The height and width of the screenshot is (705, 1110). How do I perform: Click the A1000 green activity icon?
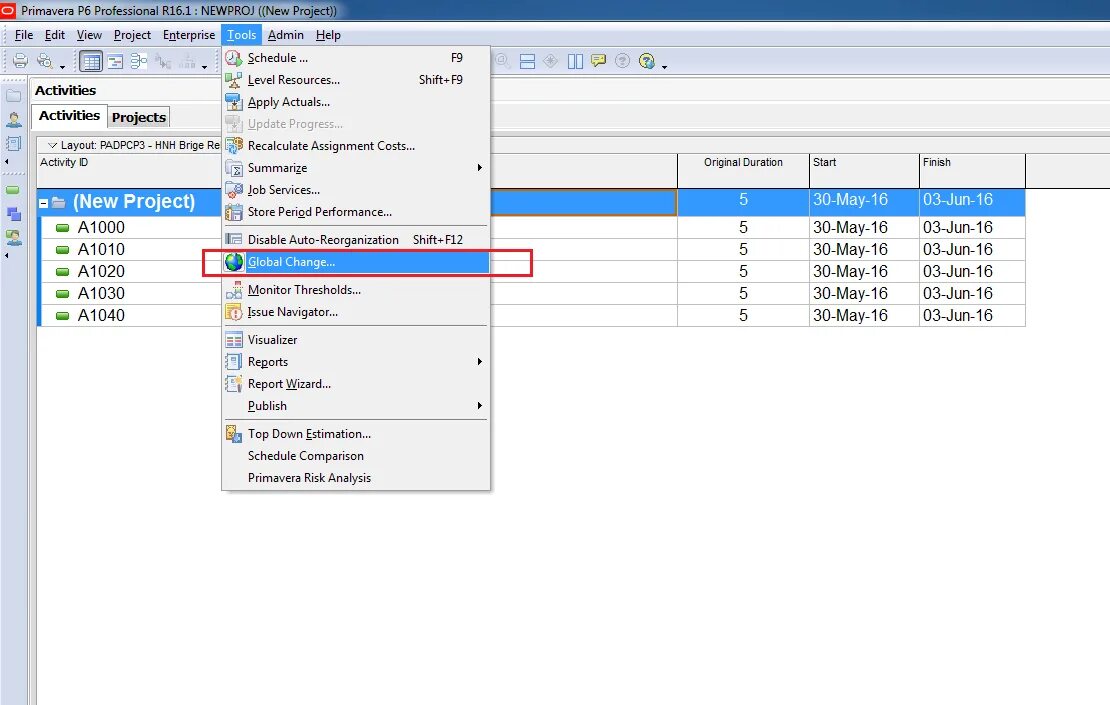point(62,228)
